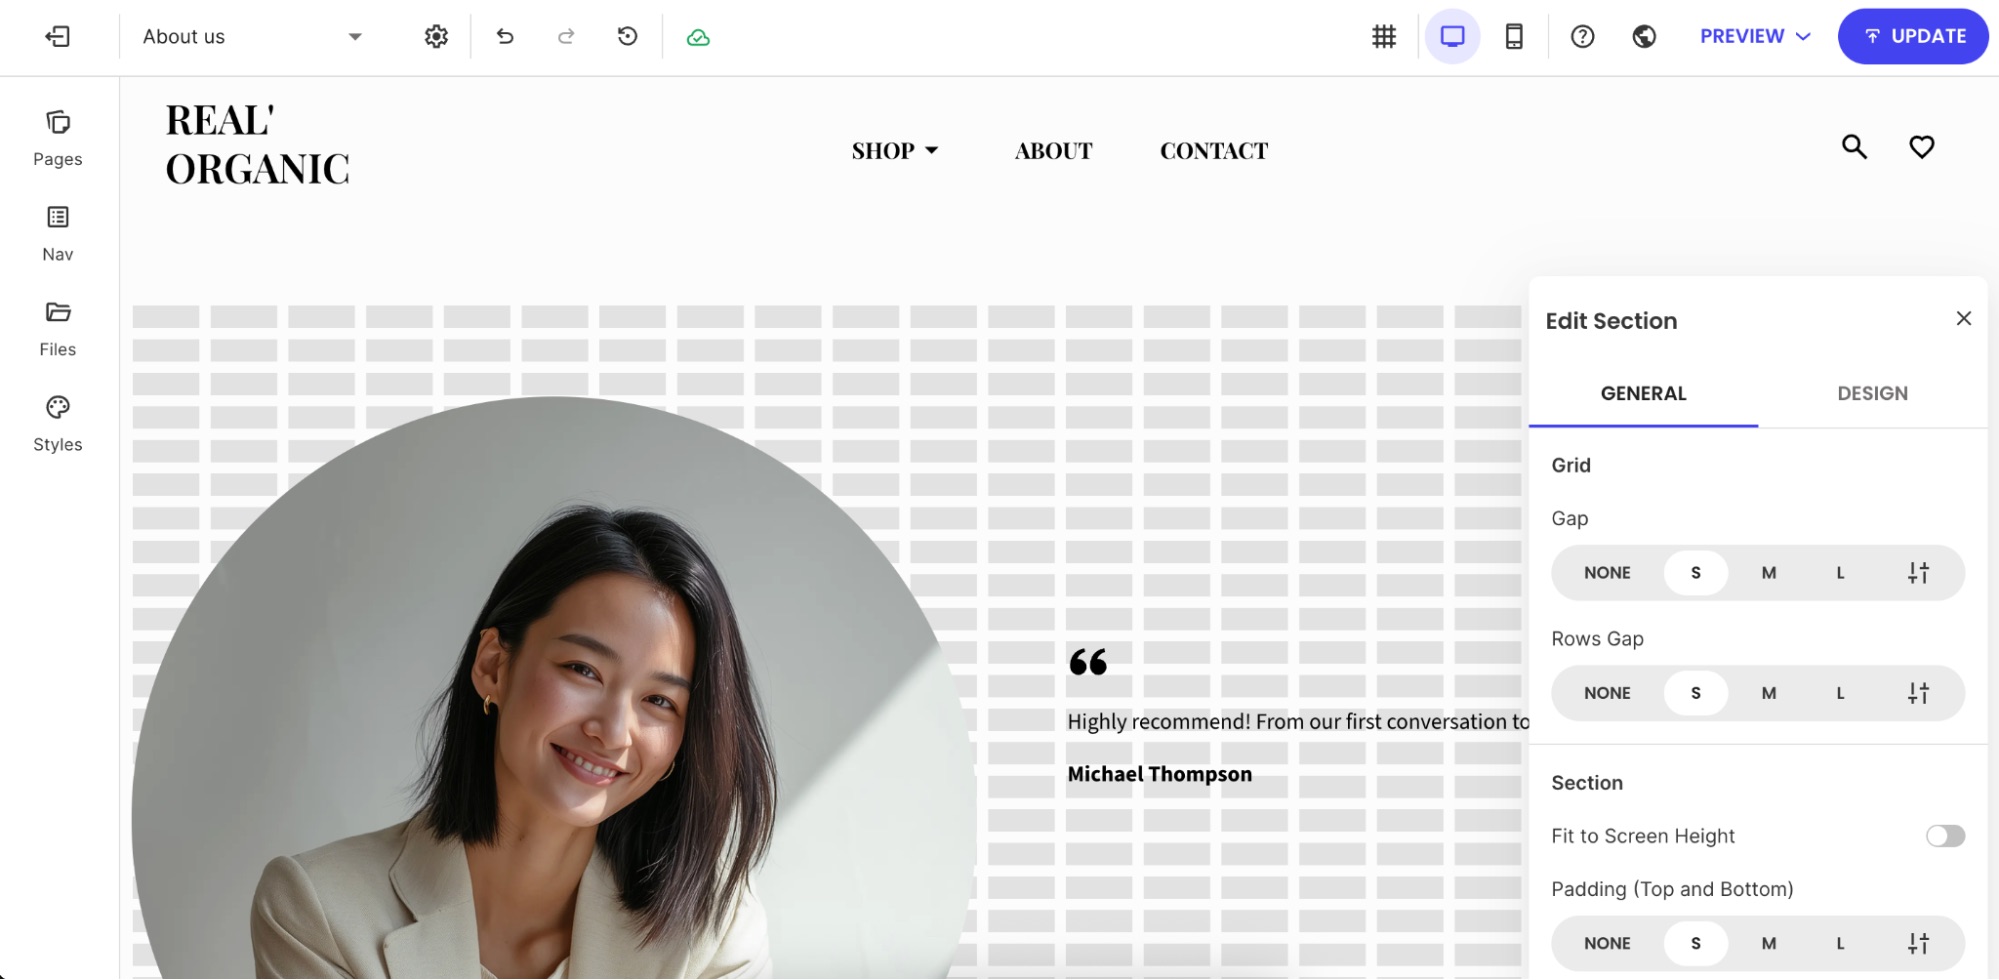
Task: Click the REAL' ORGANIC logo
Action: point(258,145)
